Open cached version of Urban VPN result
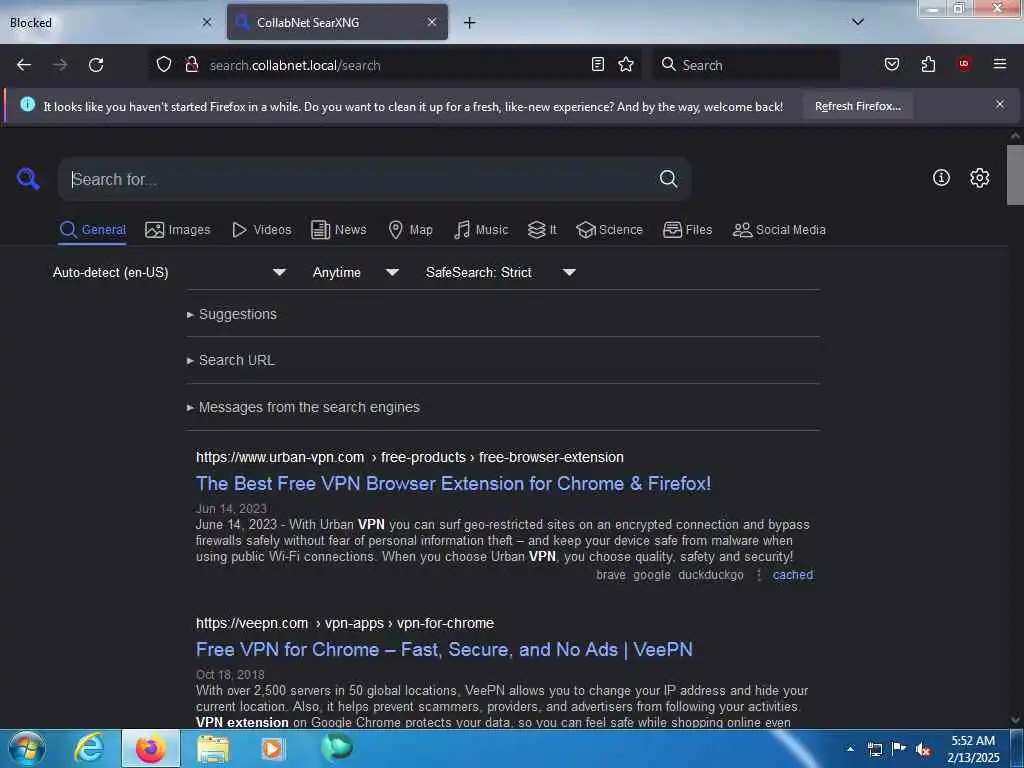The width and height of the screenshot is (1024, 768). (793, 575)
